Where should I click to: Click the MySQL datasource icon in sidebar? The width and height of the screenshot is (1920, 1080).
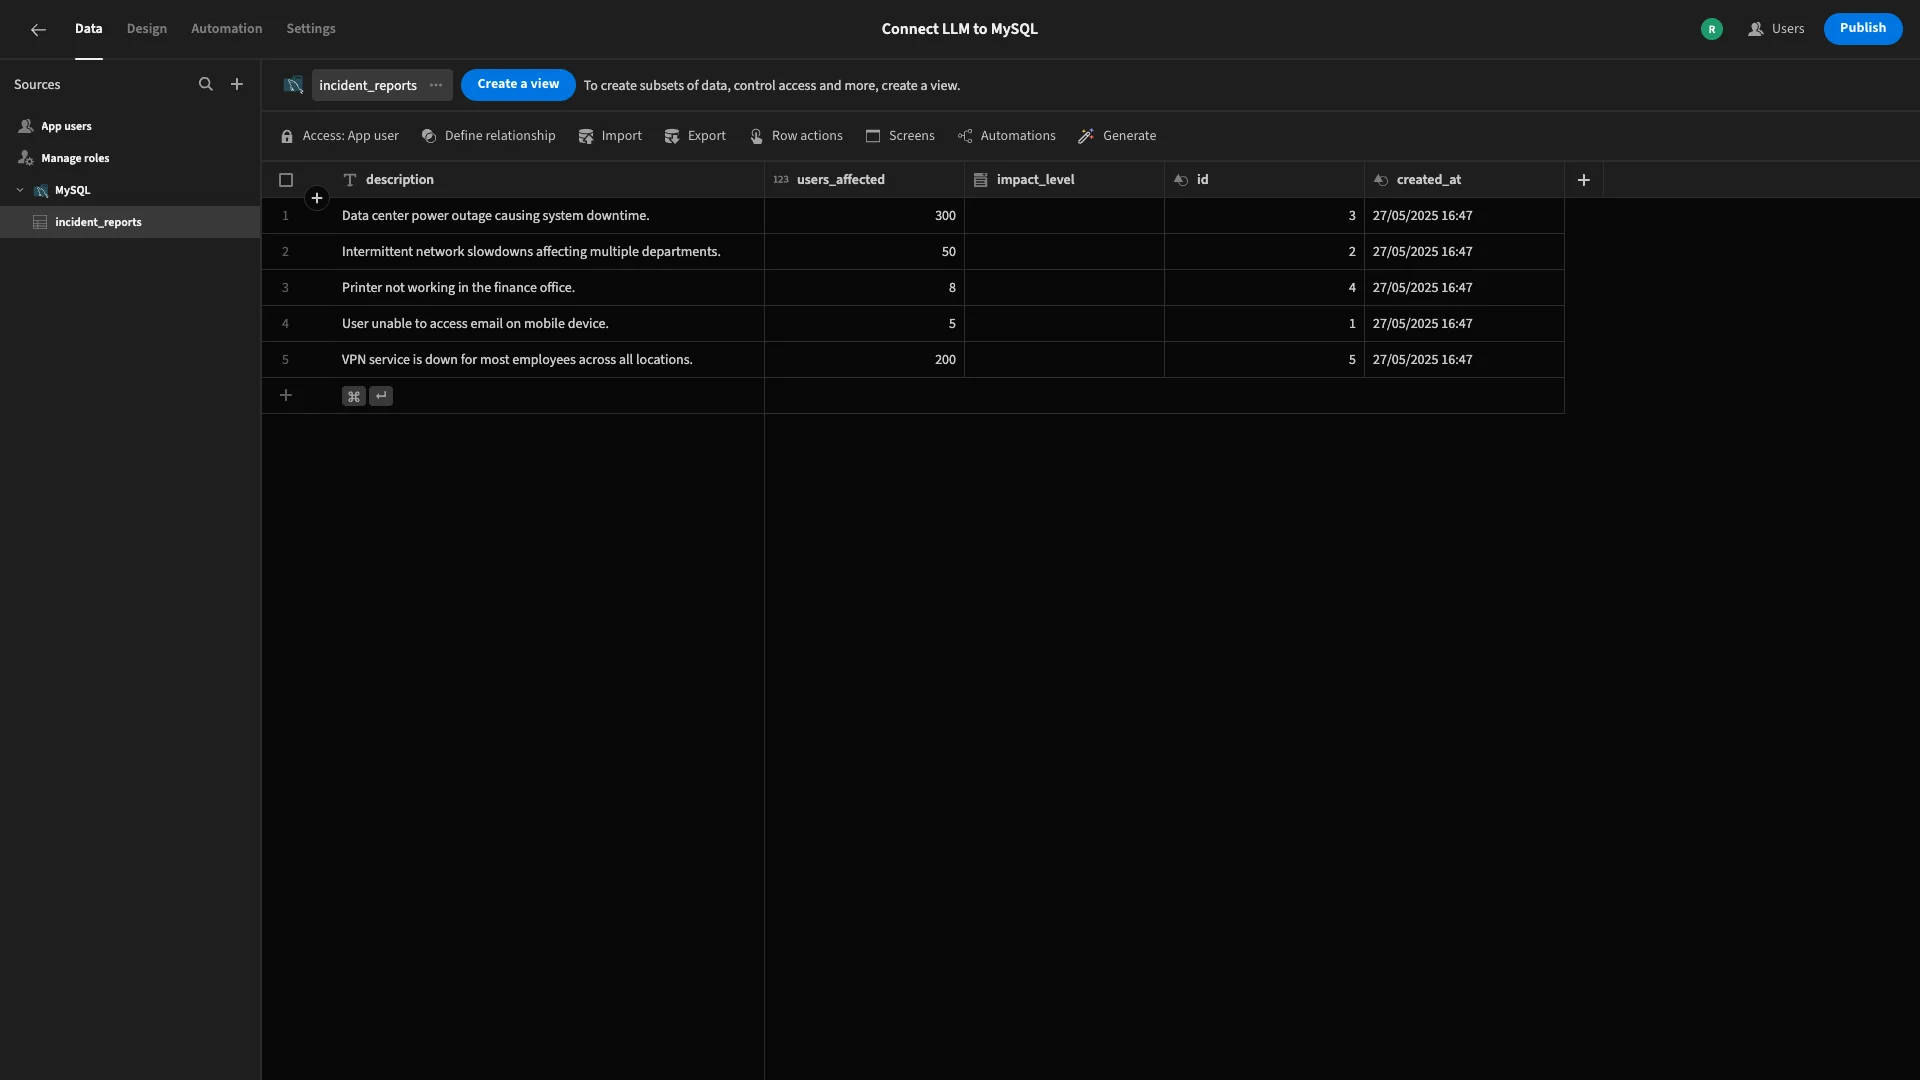pos(41,191)
